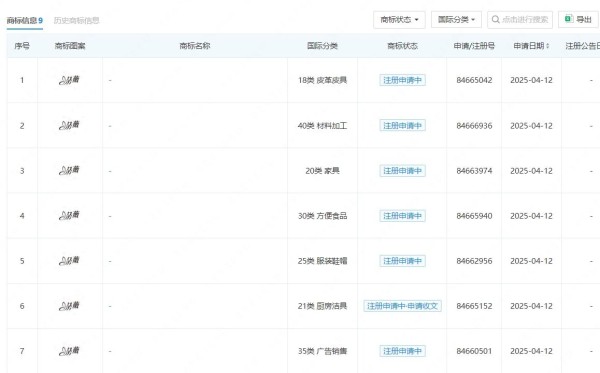Screen dimensions: 600x373
Task: Open trademark image in row 7
Action: pos(69,351)
